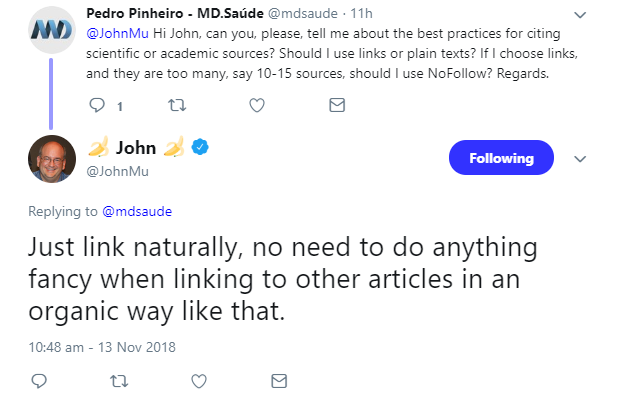Click the @JohnMu handle under John's name

[x=117, y=170]
